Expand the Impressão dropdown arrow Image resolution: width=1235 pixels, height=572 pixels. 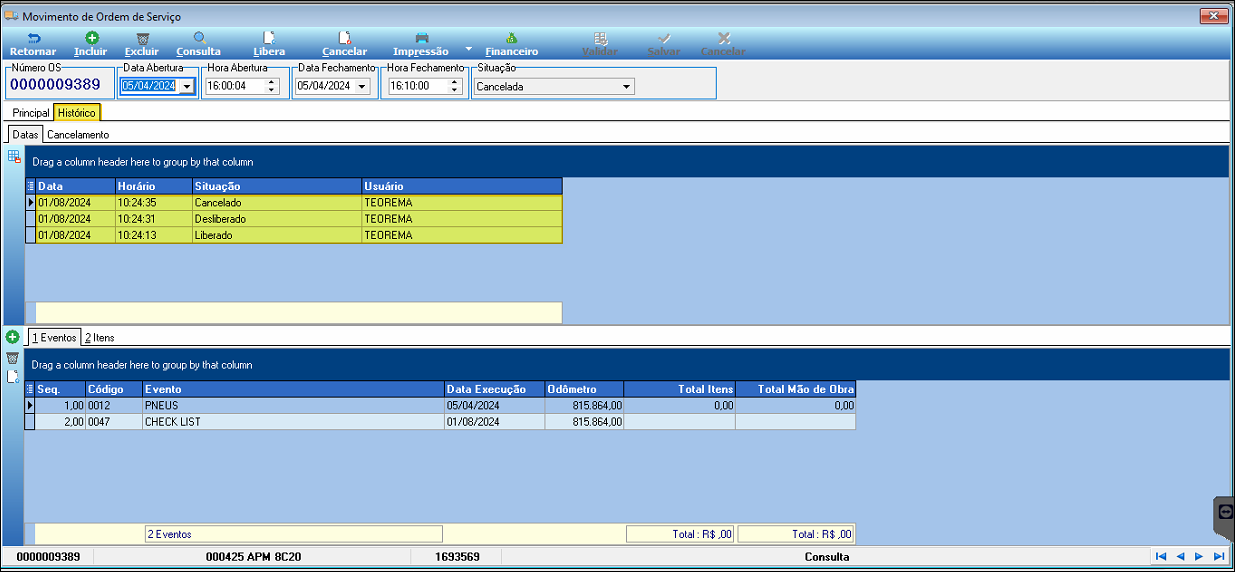(468, 47)
